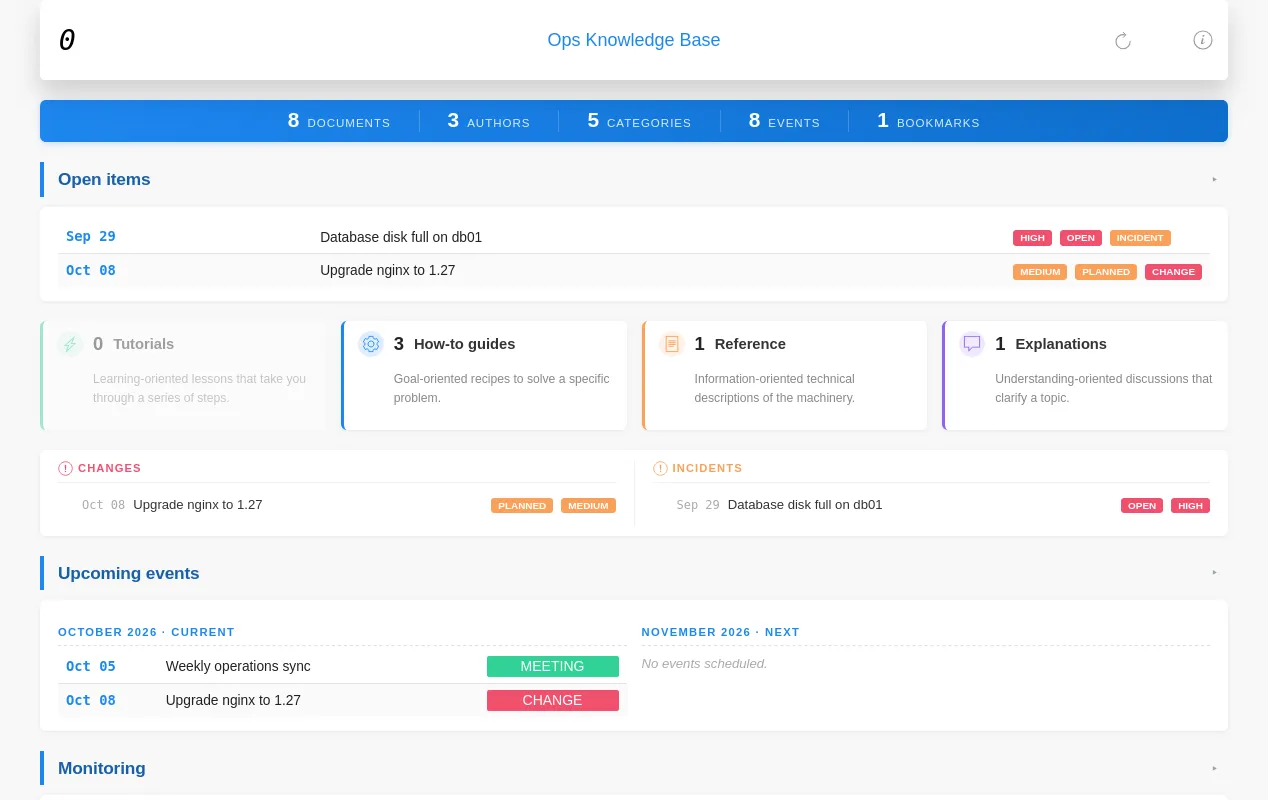
Task: Click the CHANGES panel heading
Action: coord(109,468)
